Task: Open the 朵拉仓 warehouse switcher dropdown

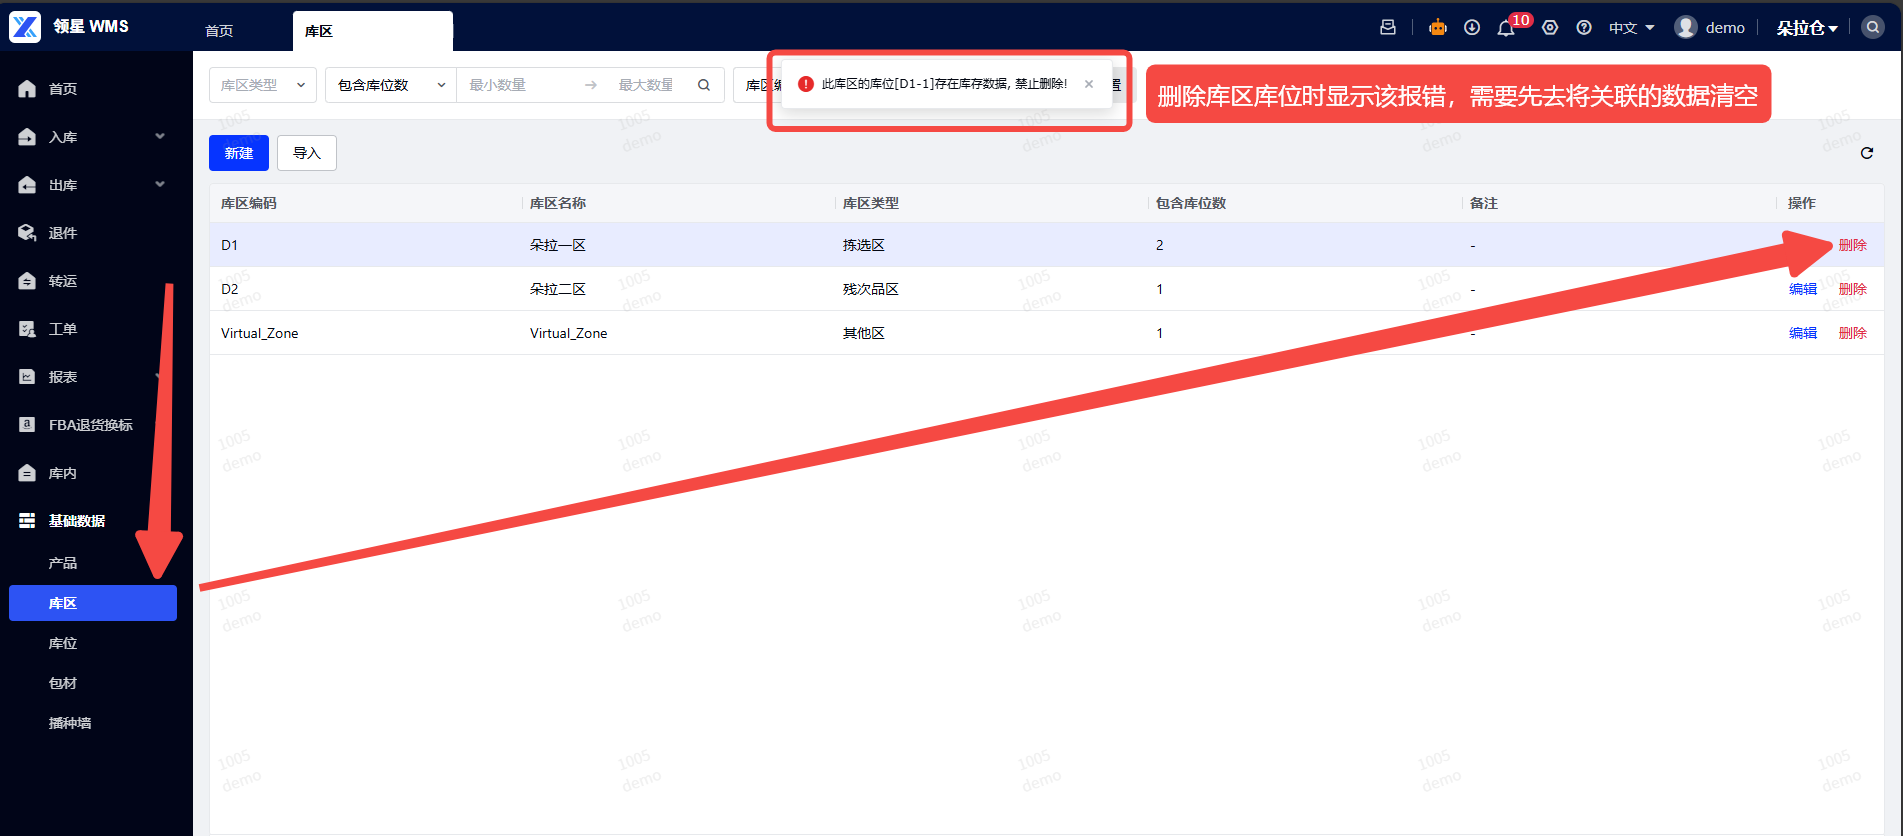Action: tap(1807, 28)
